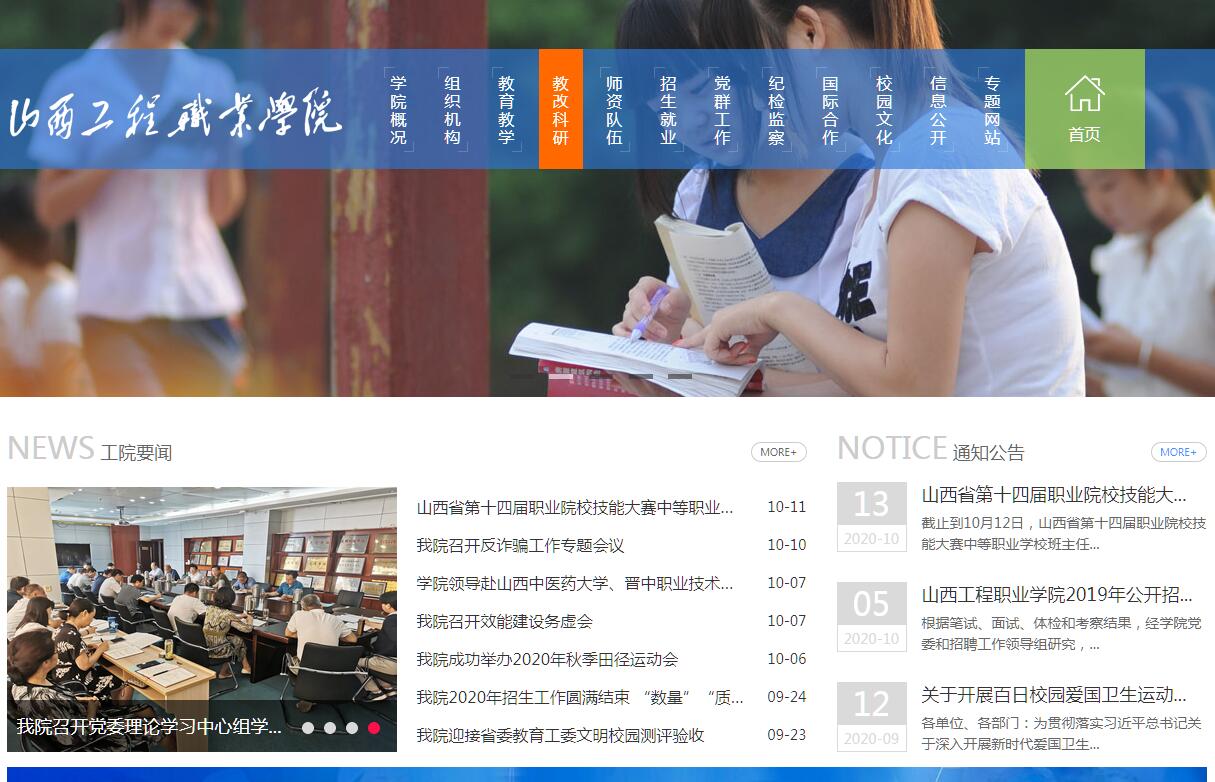Select the red active news slider dot
Viewport: 1215px width, 782px height.
tap(374, 728)
